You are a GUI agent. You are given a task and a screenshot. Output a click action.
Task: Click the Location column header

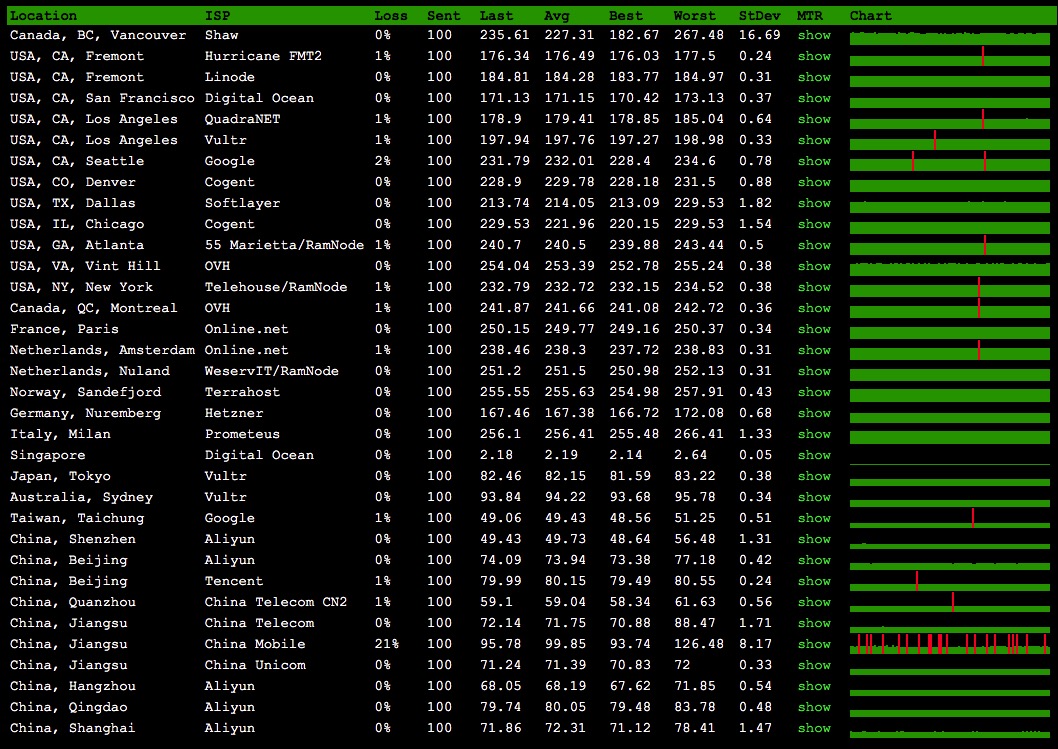pos(43,16)
